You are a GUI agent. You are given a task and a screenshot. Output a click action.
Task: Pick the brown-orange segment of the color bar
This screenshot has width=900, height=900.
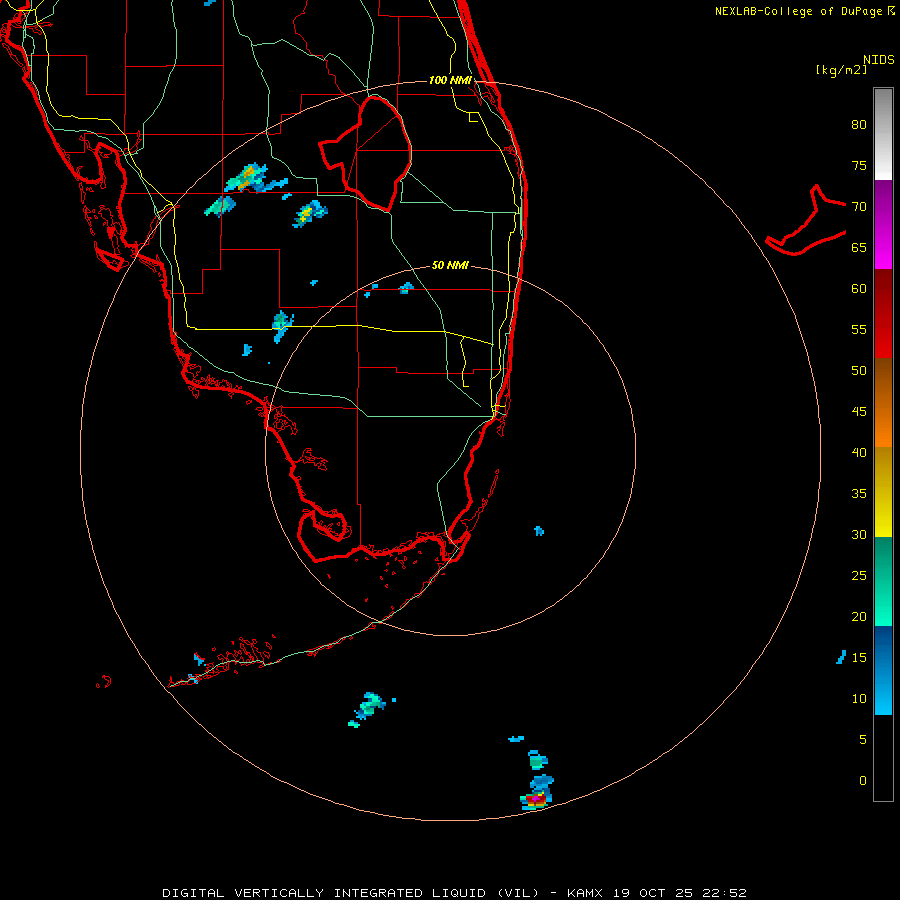883,402
